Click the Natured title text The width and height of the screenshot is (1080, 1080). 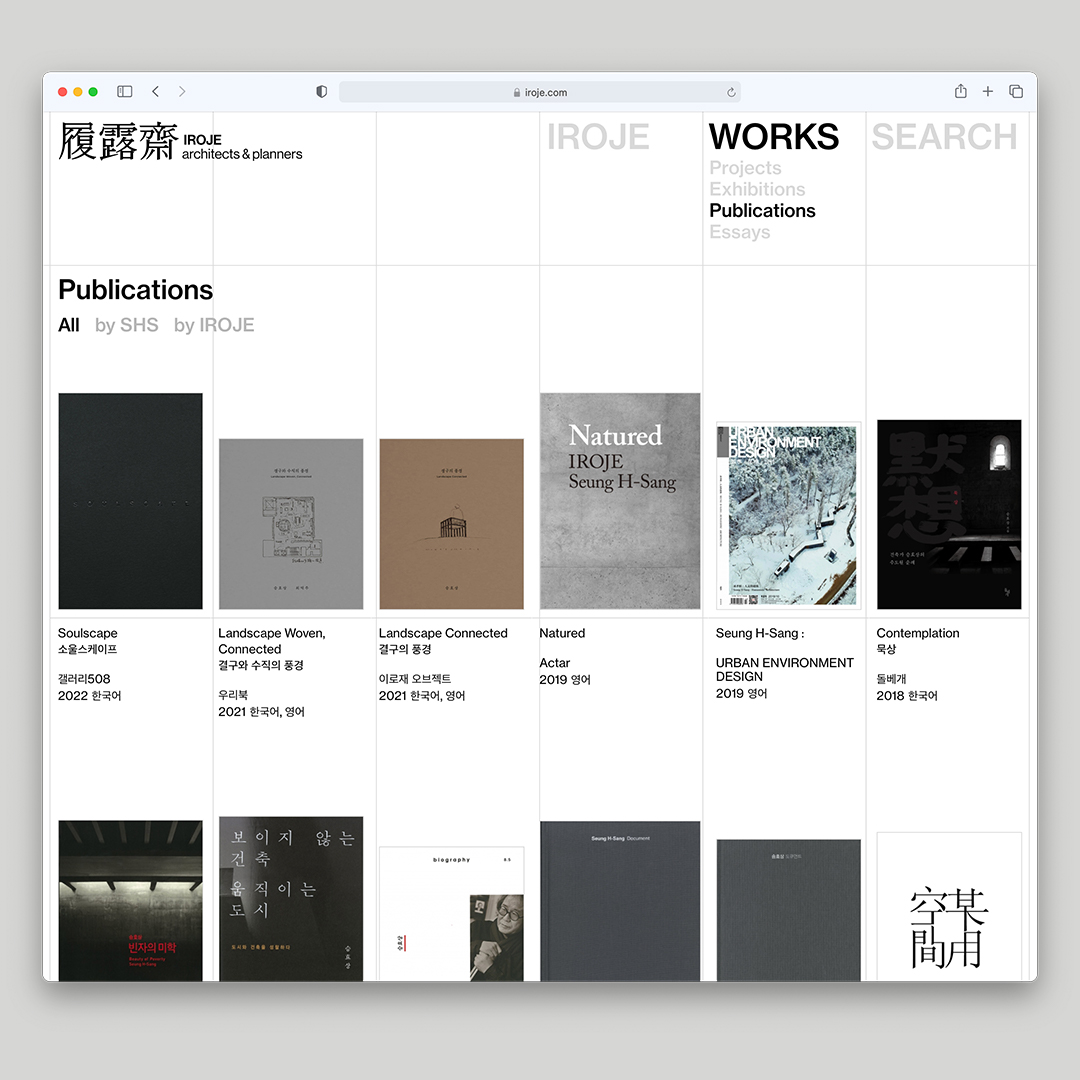click(x=562, y=633)
